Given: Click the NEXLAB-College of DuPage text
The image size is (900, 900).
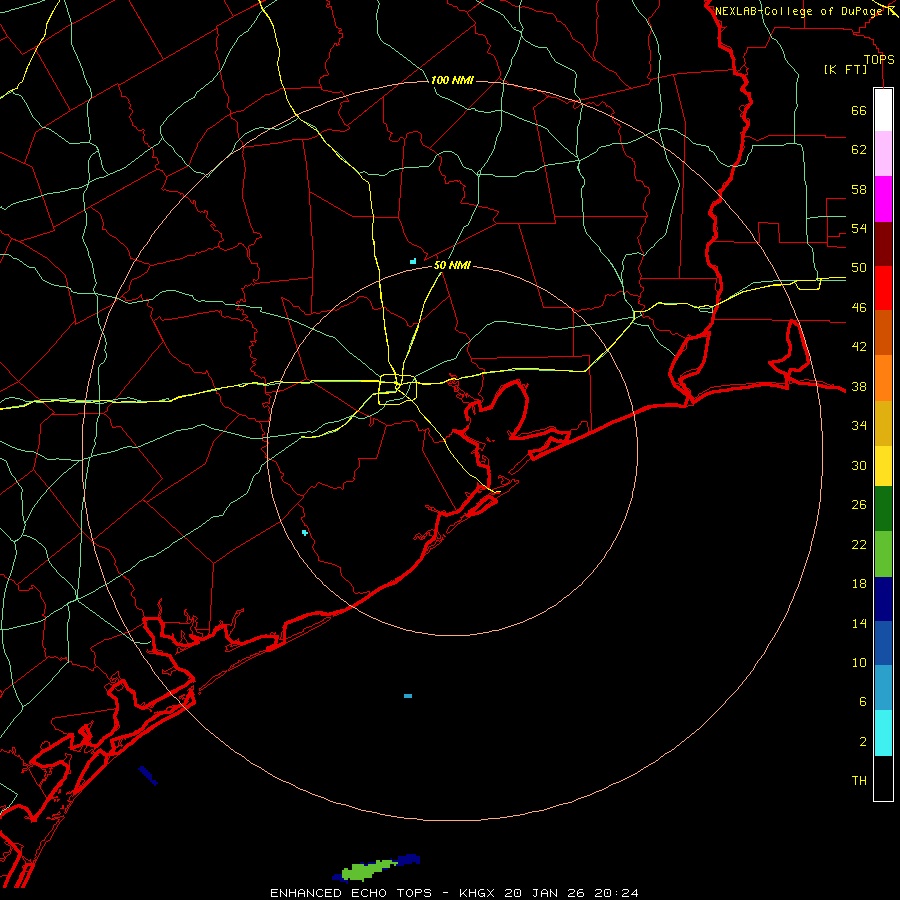Looking at the screenshot, I should tap(798, 11).
